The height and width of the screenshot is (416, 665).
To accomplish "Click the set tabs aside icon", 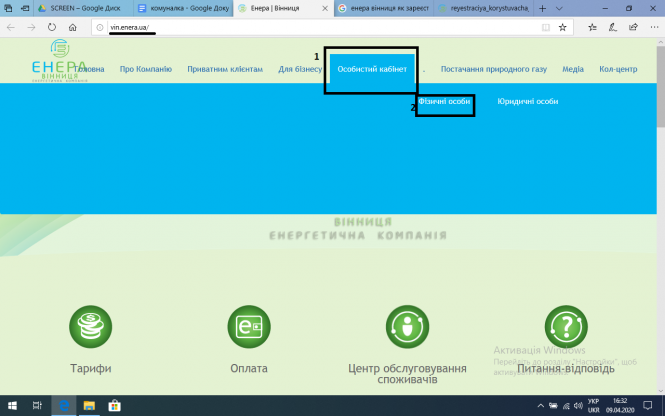I will coord(25,8).
